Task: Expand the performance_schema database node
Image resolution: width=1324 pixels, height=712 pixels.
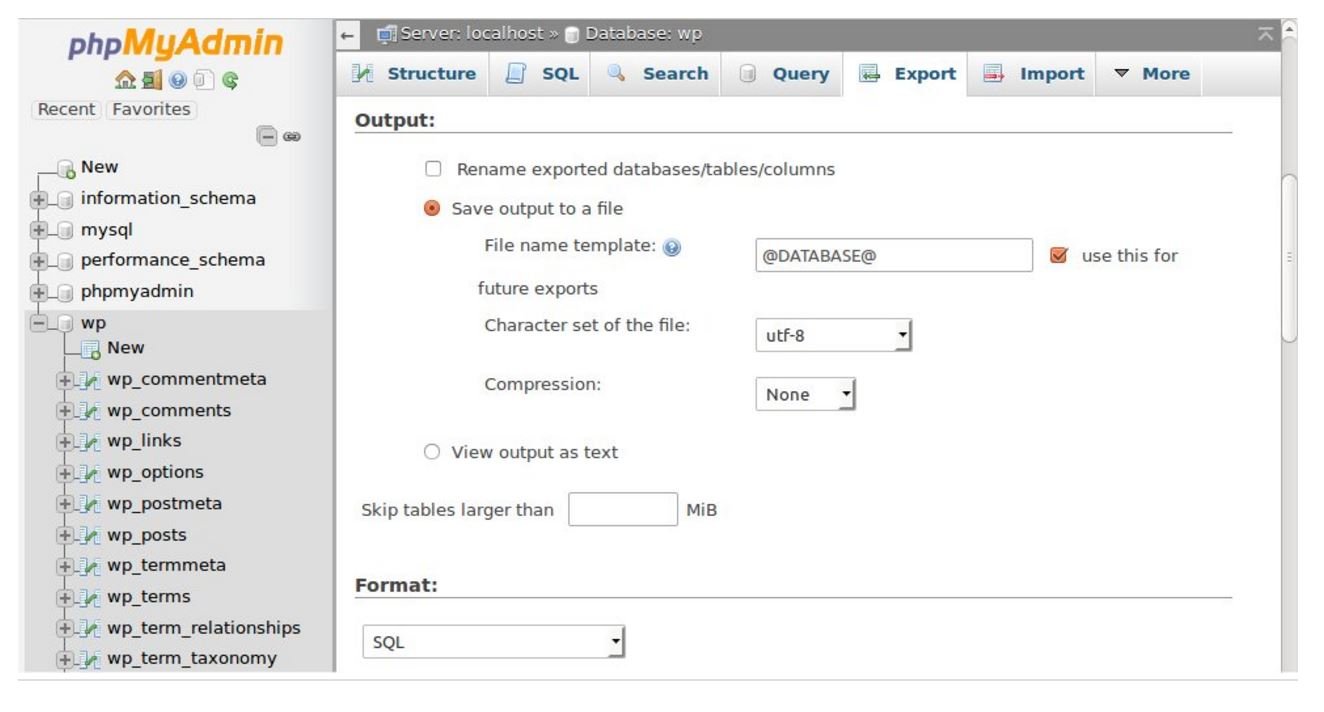Action: coord(38,261)
